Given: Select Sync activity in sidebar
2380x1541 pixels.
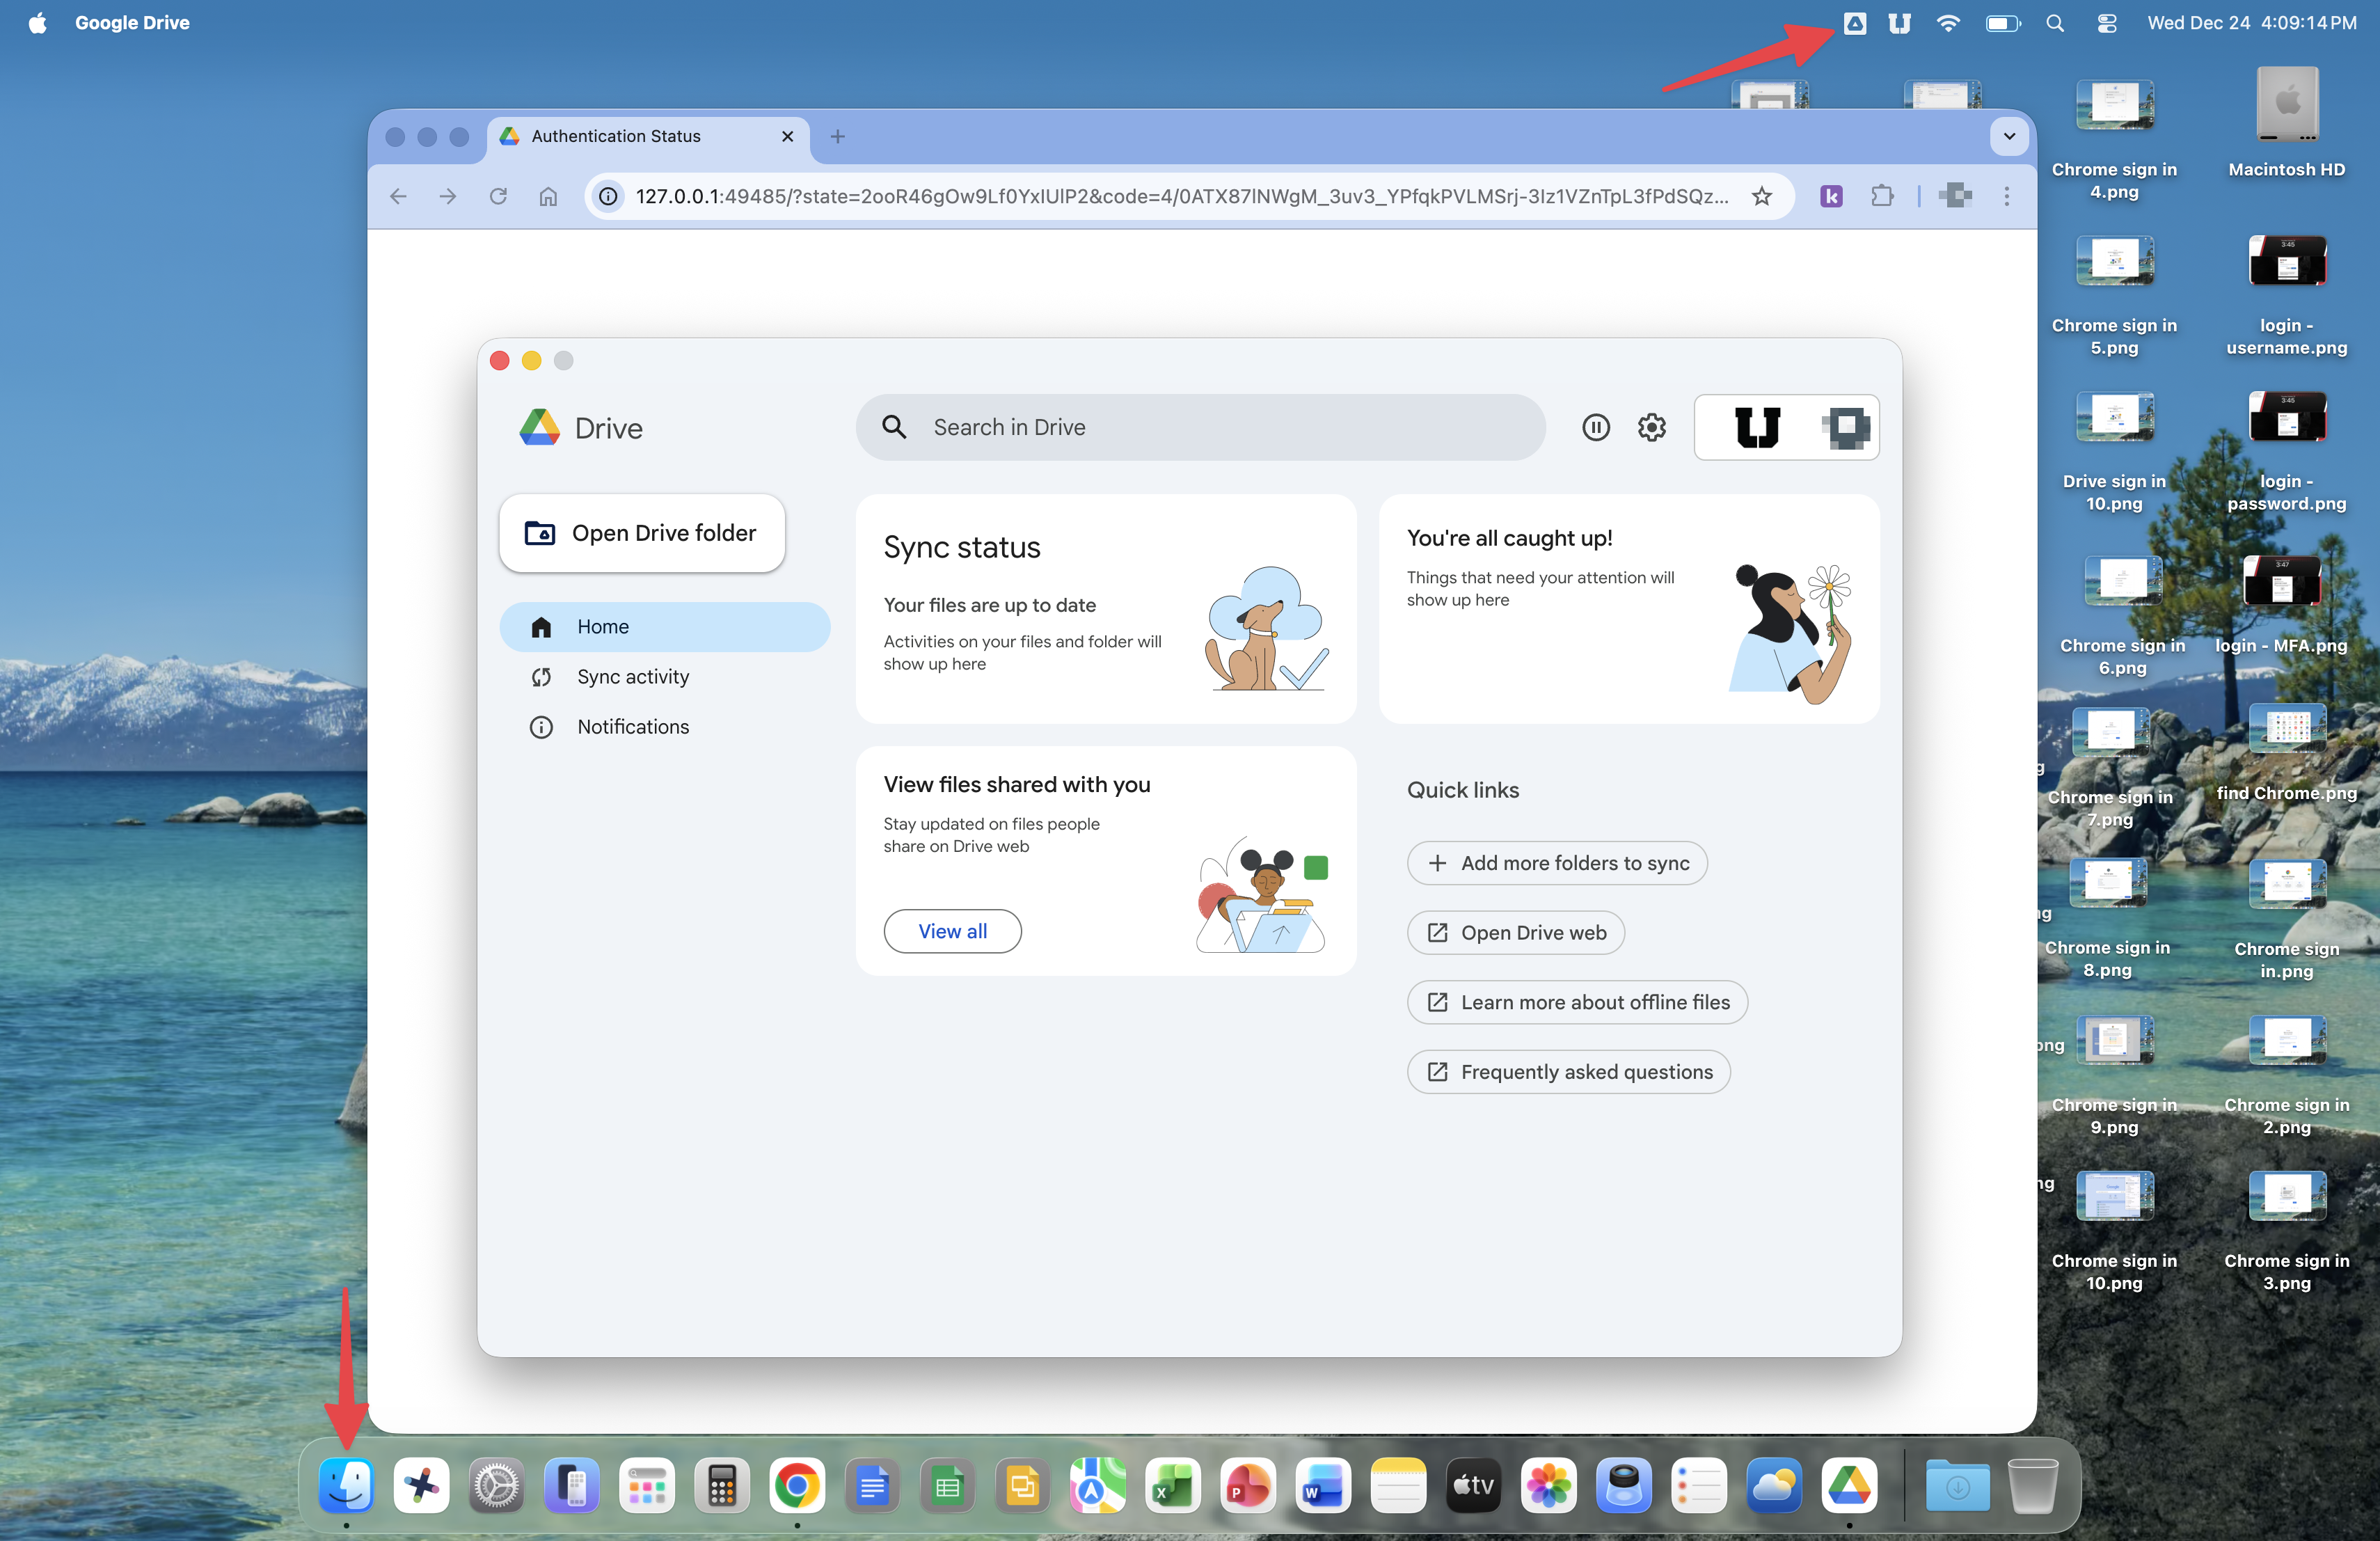Looking at the screenshot, I should (632, 677).
